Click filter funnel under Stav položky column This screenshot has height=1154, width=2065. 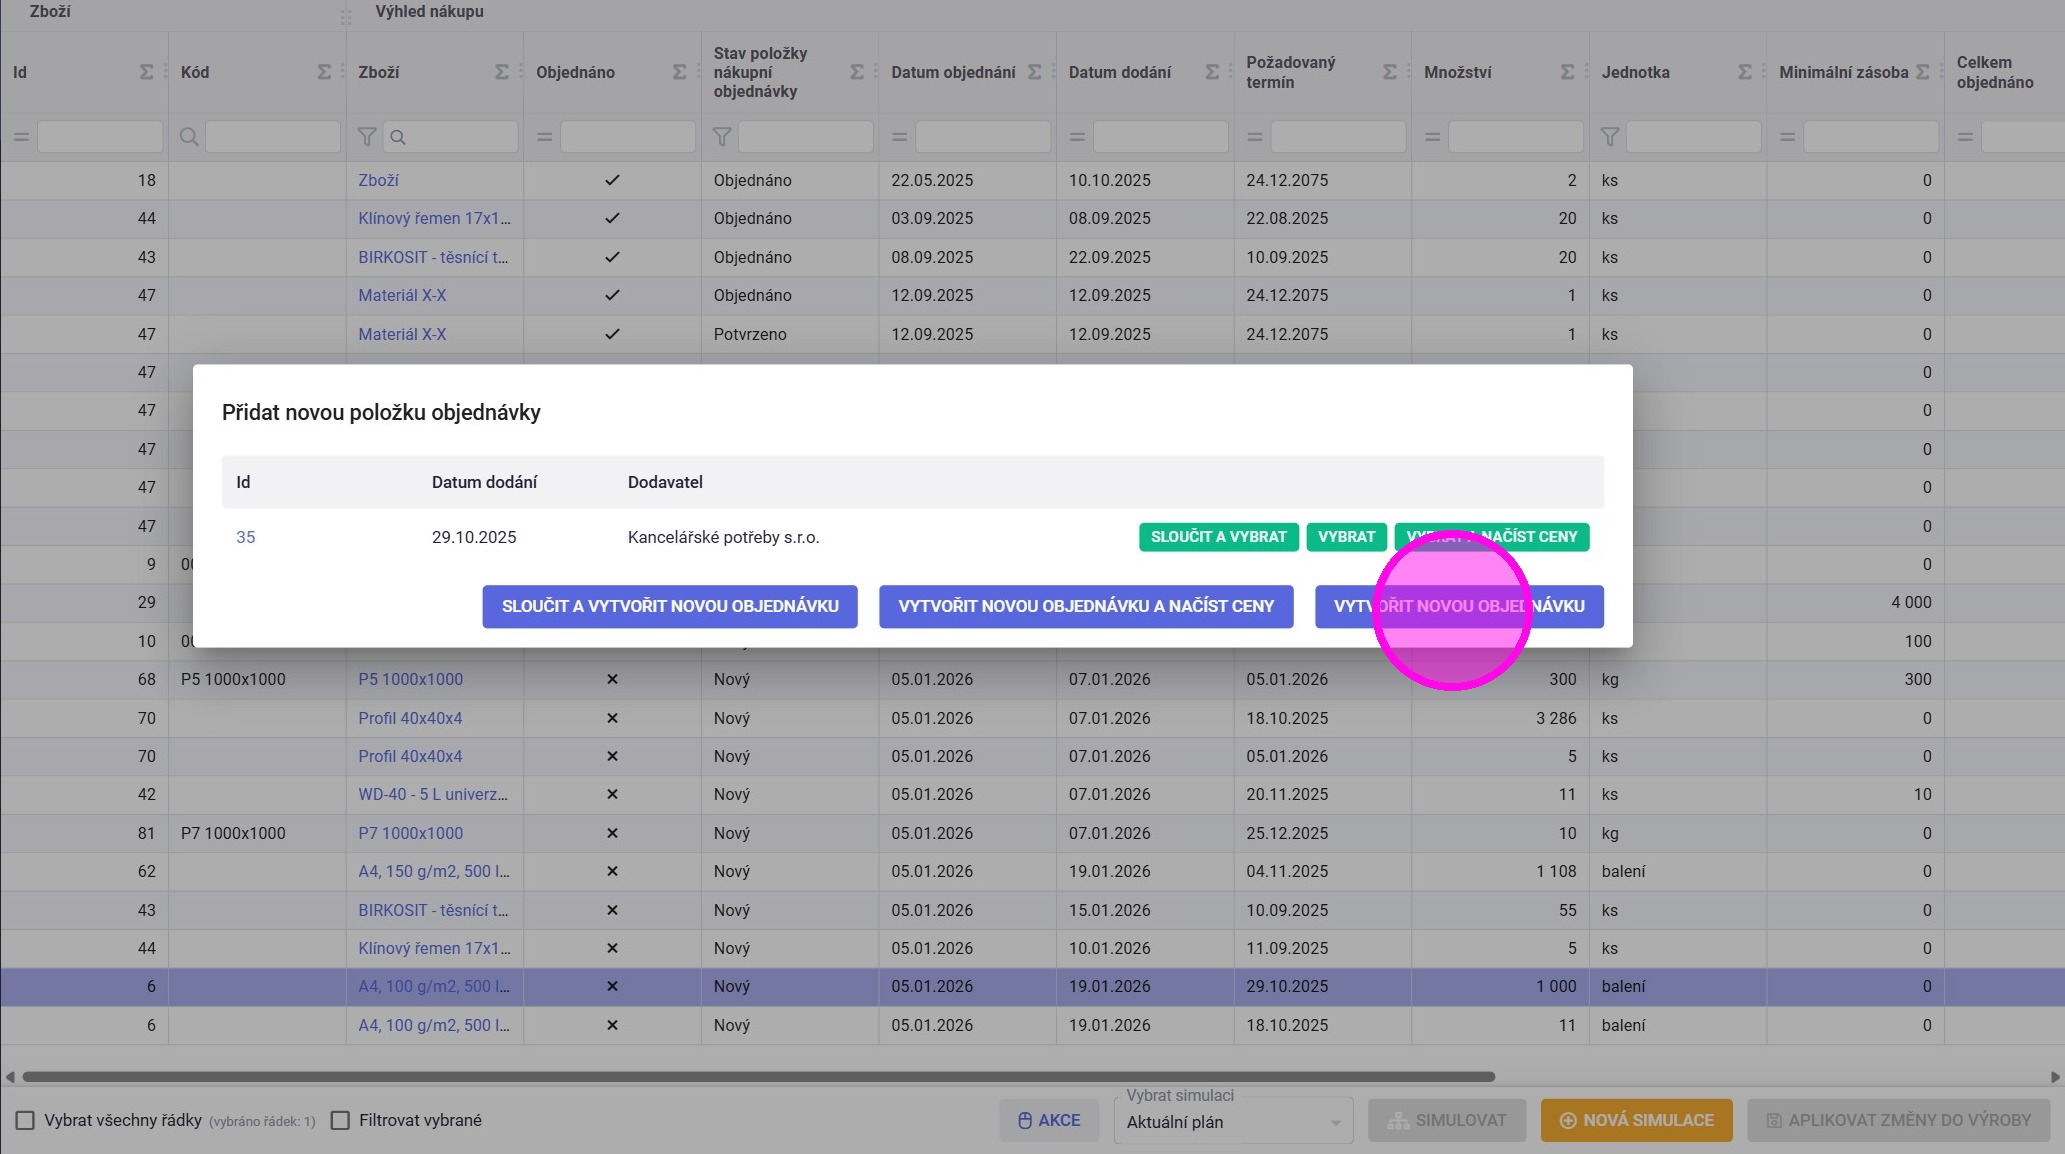click(721, 137)
